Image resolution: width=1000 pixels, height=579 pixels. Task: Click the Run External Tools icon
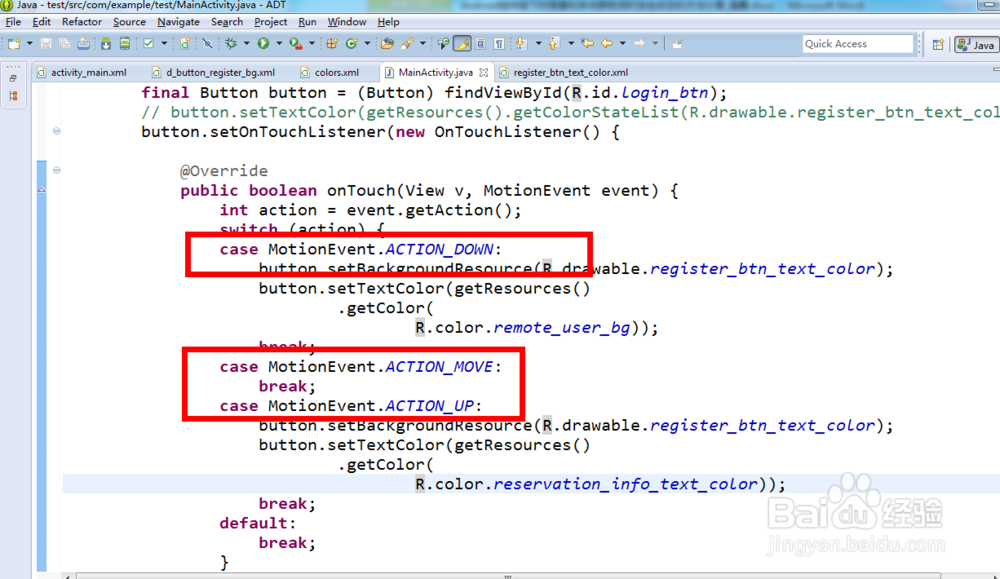[296, 43]
